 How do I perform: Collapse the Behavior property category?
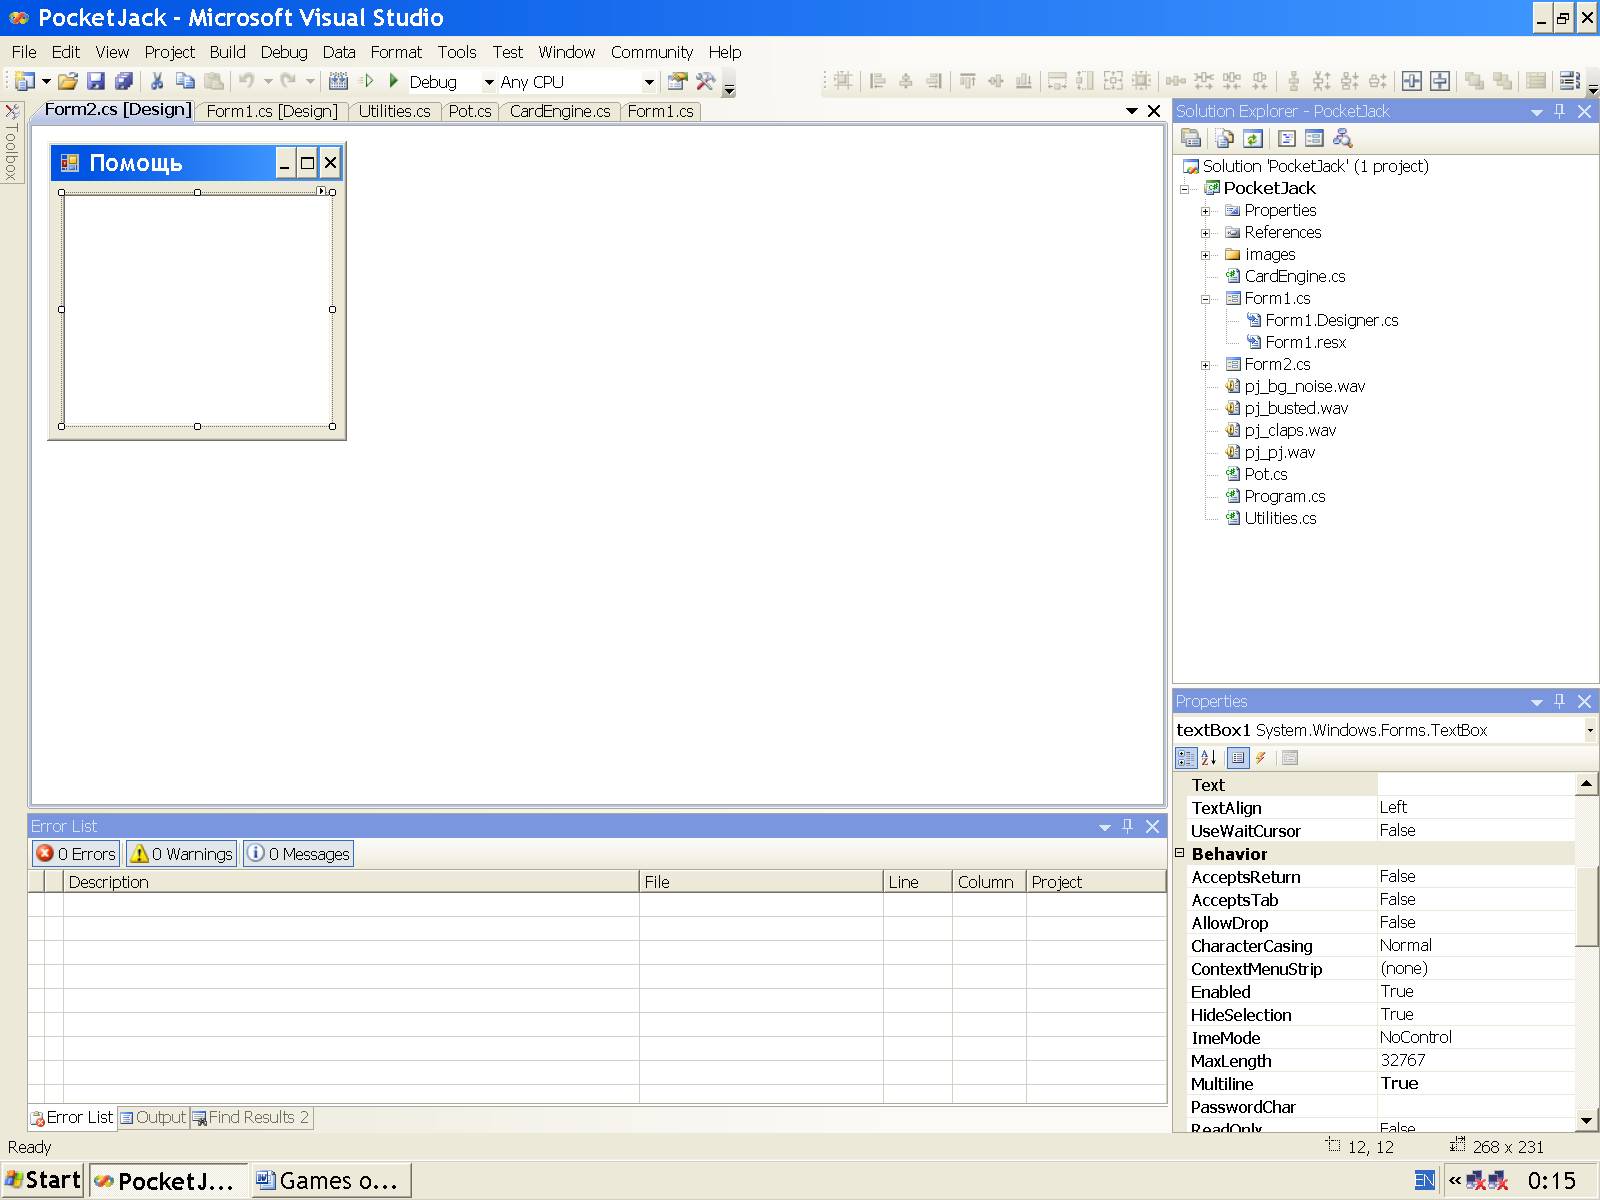(1180, 853)
